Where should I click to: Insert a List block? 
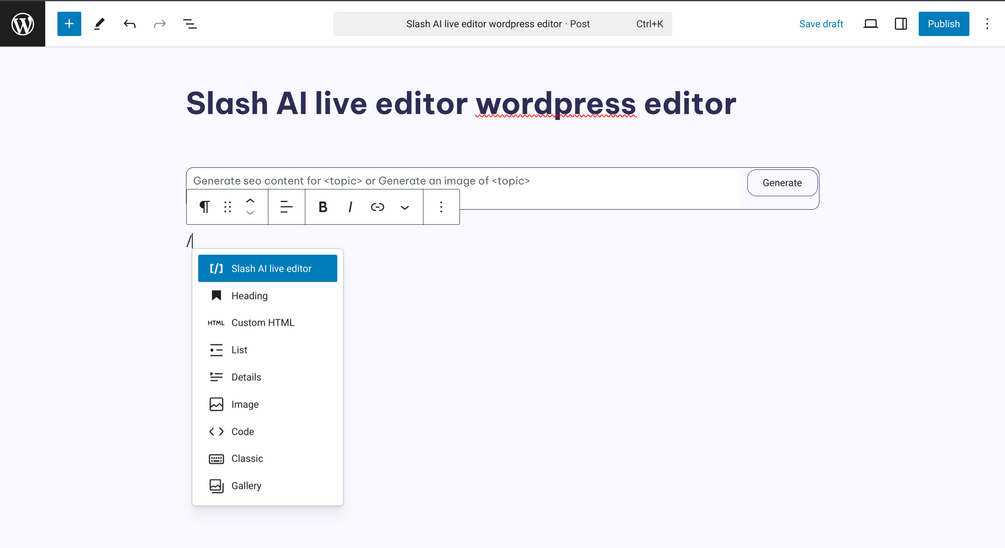click(x=267, y=350)
